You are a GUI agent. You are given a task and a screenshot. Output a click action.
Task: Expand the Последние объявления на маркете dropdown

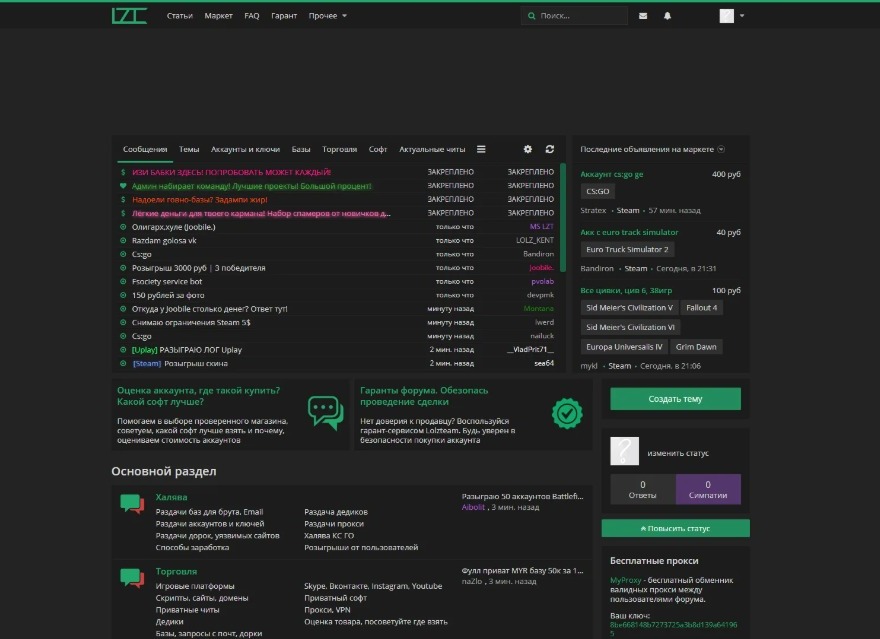721,149
